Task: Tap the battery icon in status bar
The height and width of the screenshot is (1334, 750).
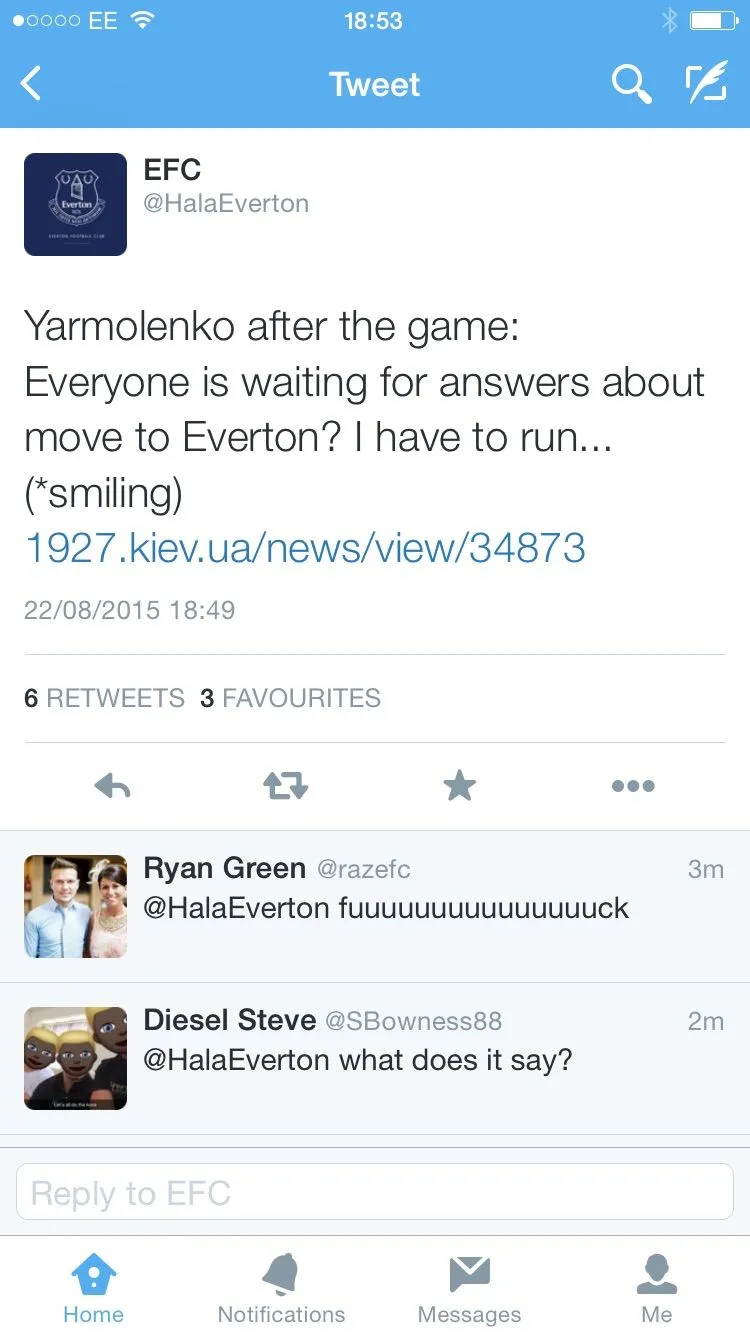Action: click(712, 20)
